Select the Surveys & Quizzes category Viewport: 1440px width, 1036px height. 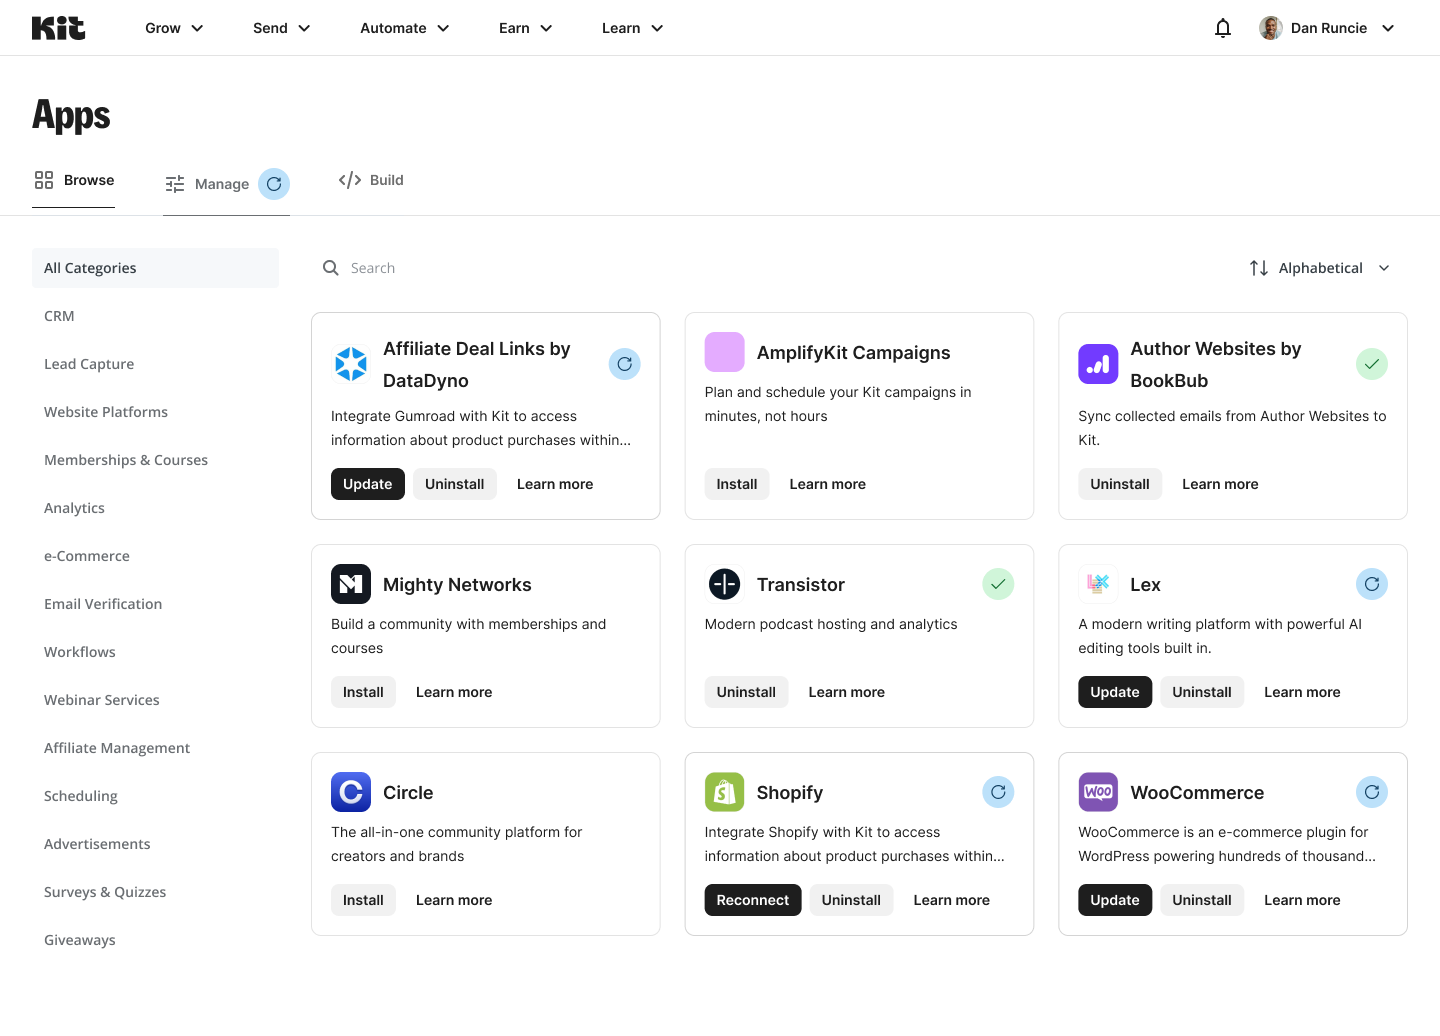155,892
